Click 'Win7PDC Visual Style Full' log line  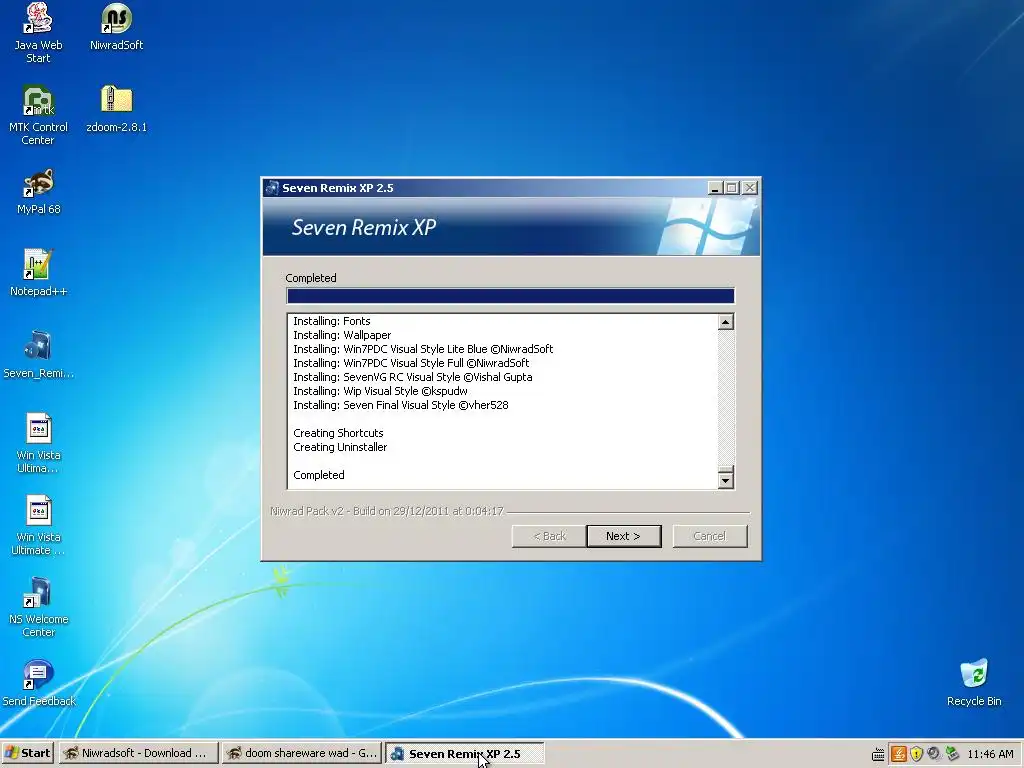(411, 363)
